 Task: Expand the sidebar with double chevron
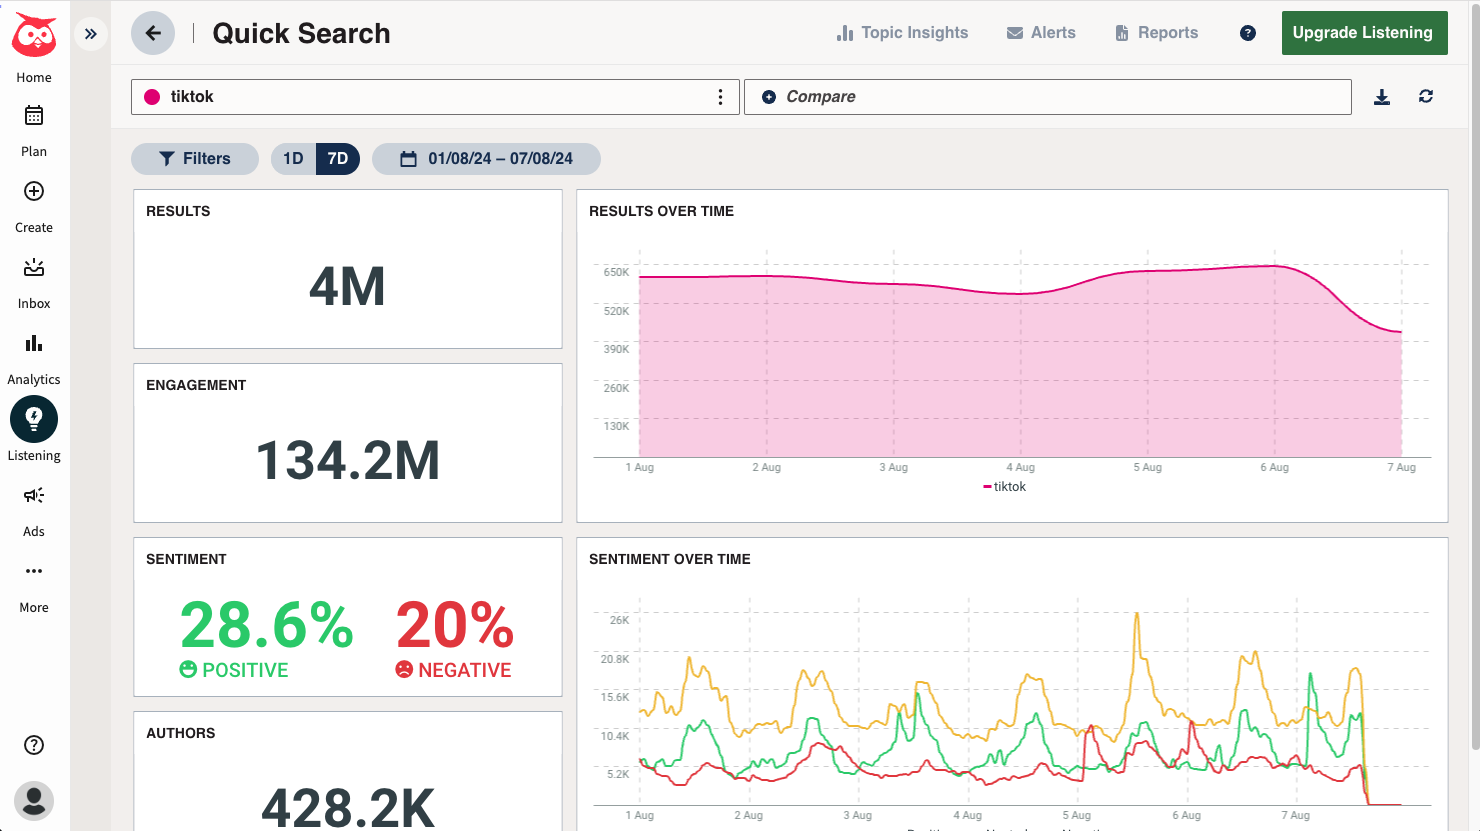point(91,34)
